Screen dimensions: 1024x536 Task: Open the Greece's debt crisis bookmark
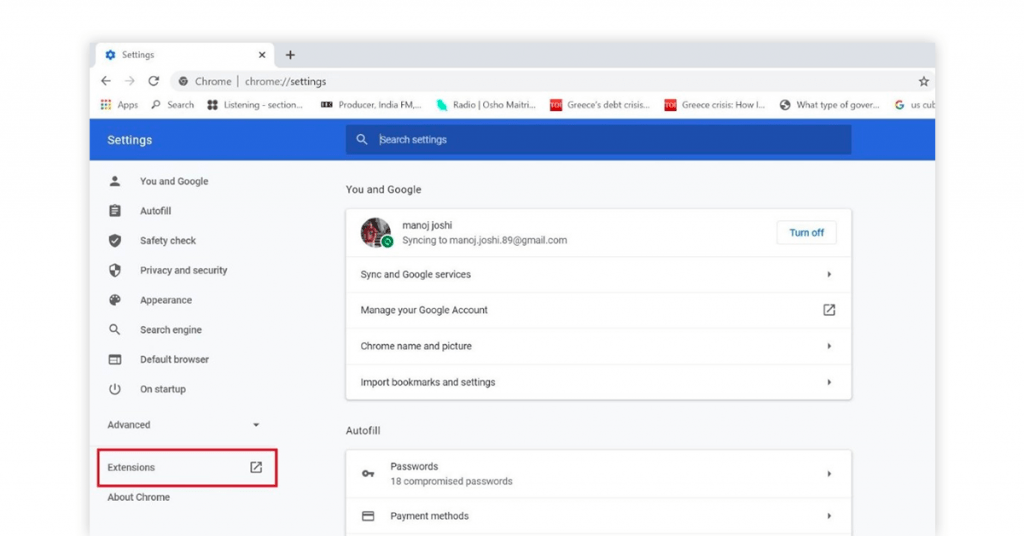click(600, 104)
